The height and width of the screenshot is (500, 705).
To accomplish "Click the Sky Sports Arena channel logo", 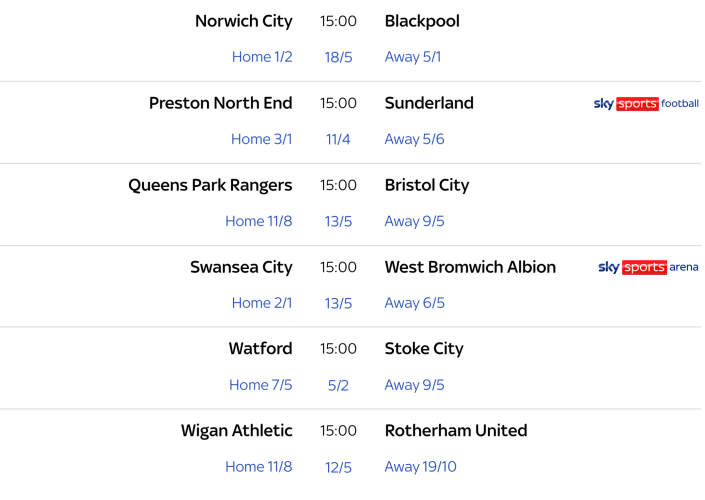I will click(648, 268).
